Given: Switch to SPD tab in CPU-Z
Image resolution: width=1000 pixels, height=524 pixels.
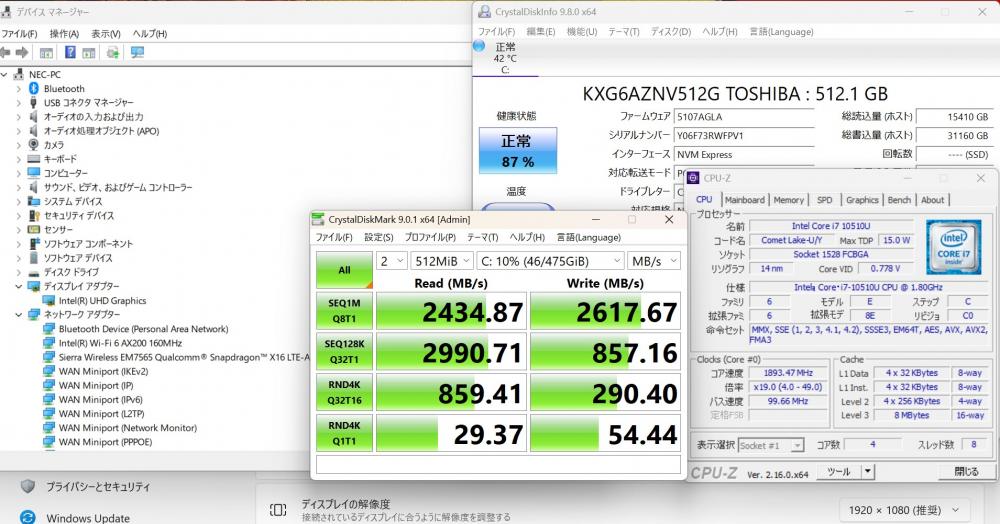Looking at the screenshot, I should [825, 200].
